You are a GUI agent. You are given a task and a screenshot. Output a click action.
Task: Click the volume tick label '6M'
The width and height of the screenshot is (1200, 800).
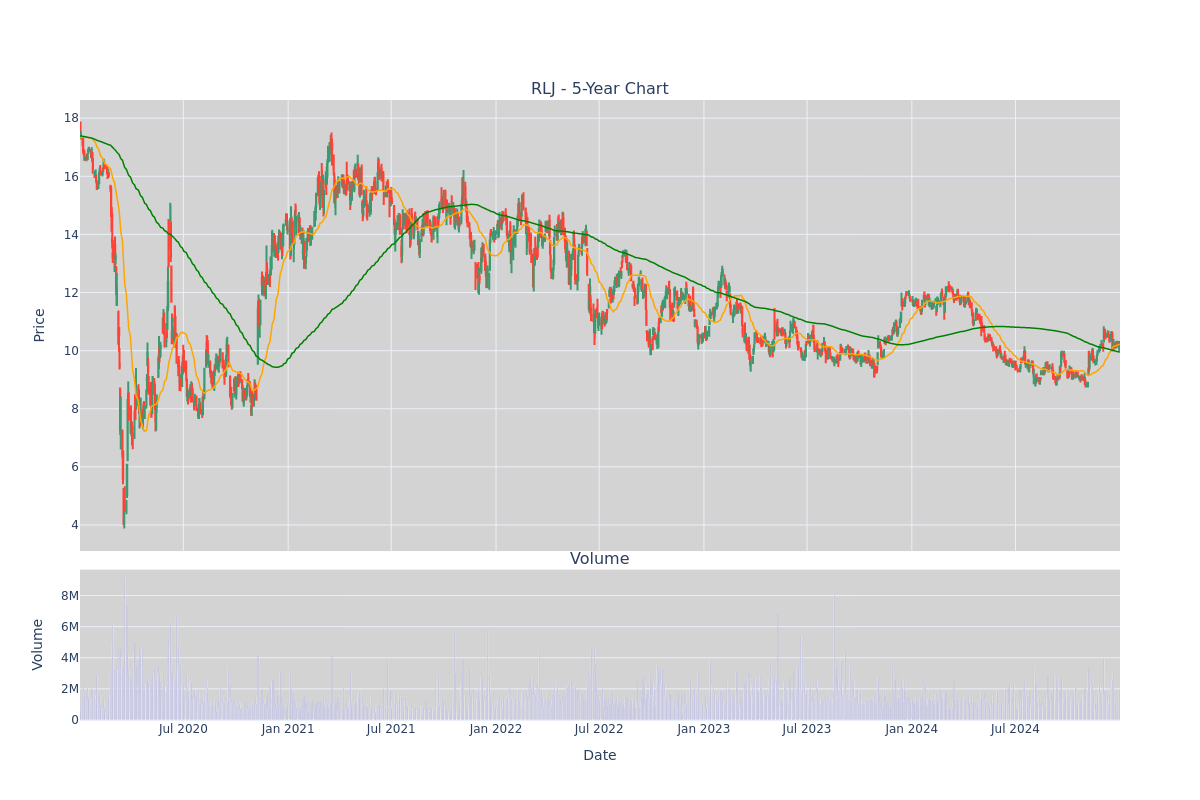70,627
